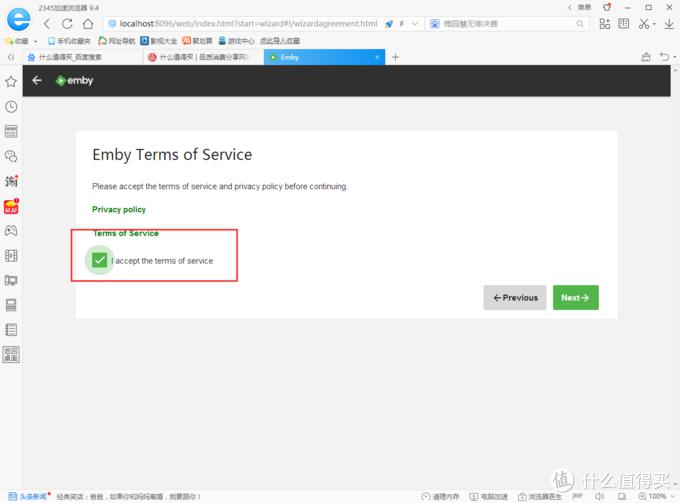Open the sidebar WeChat icon
Image resolution: width=680 pixels, height=503 pixels.
coord(11,156)
